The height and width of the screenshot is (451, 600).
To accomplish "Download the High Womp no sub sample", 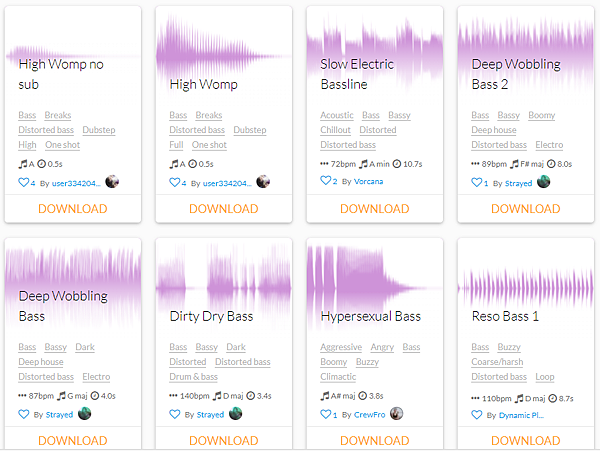I will (x=73, y=209).
